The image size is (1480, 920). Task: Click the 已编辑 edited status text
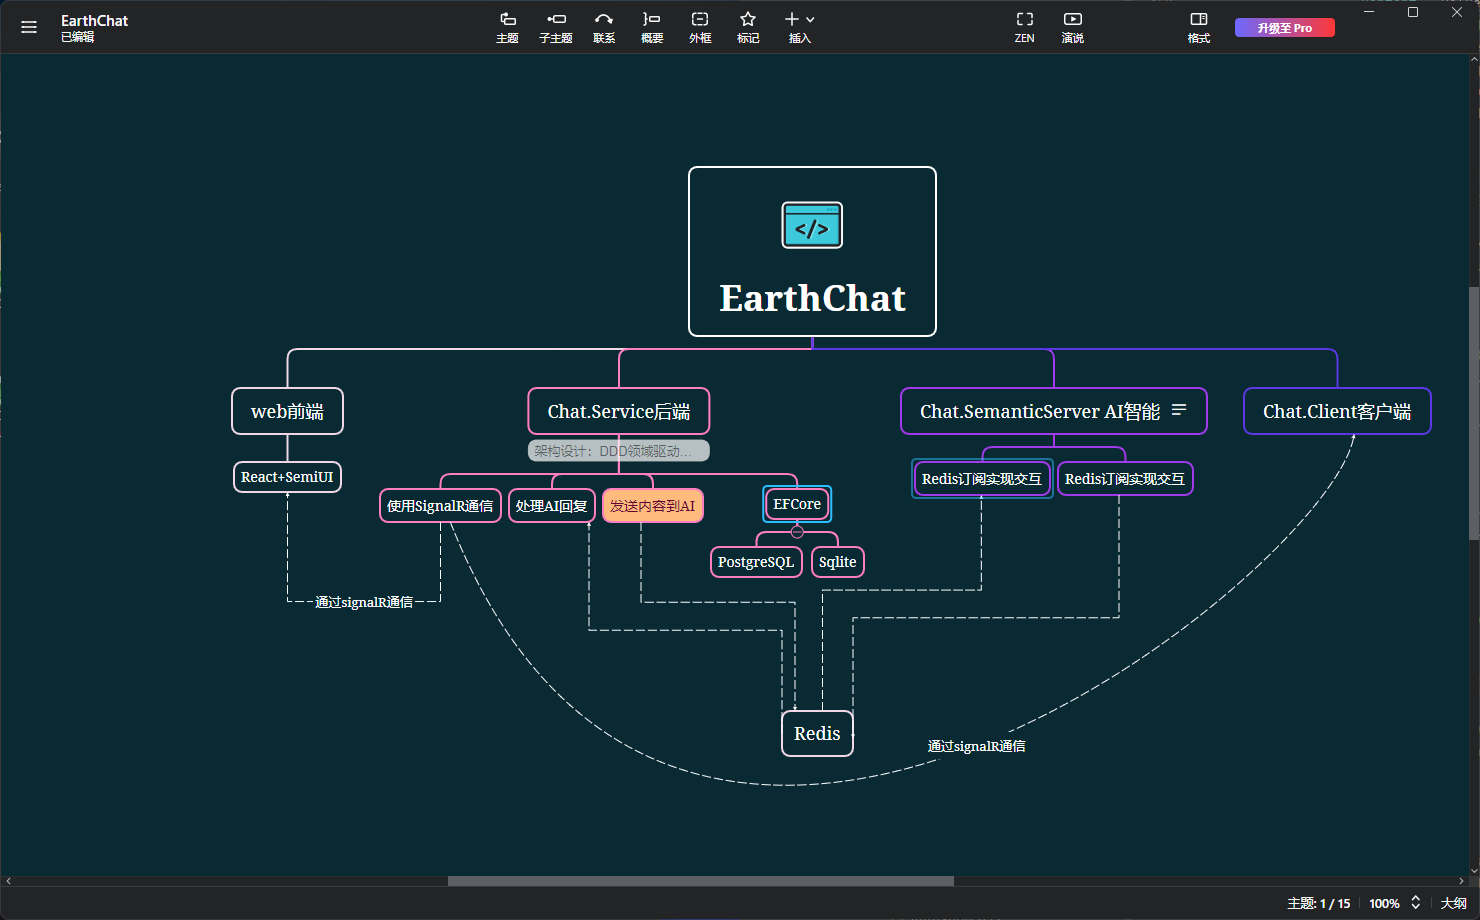point(78,37)
